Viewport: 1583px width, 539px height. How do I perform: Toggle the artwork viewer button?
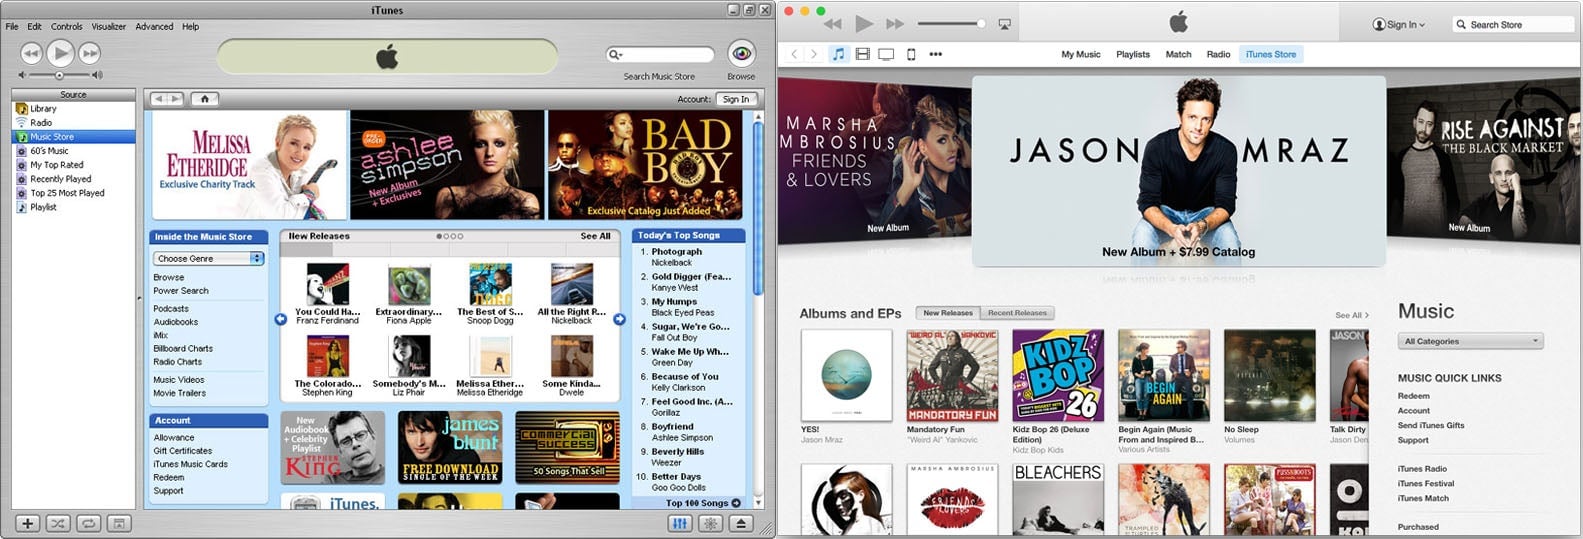pyautogui.click(x=118, y=523)
